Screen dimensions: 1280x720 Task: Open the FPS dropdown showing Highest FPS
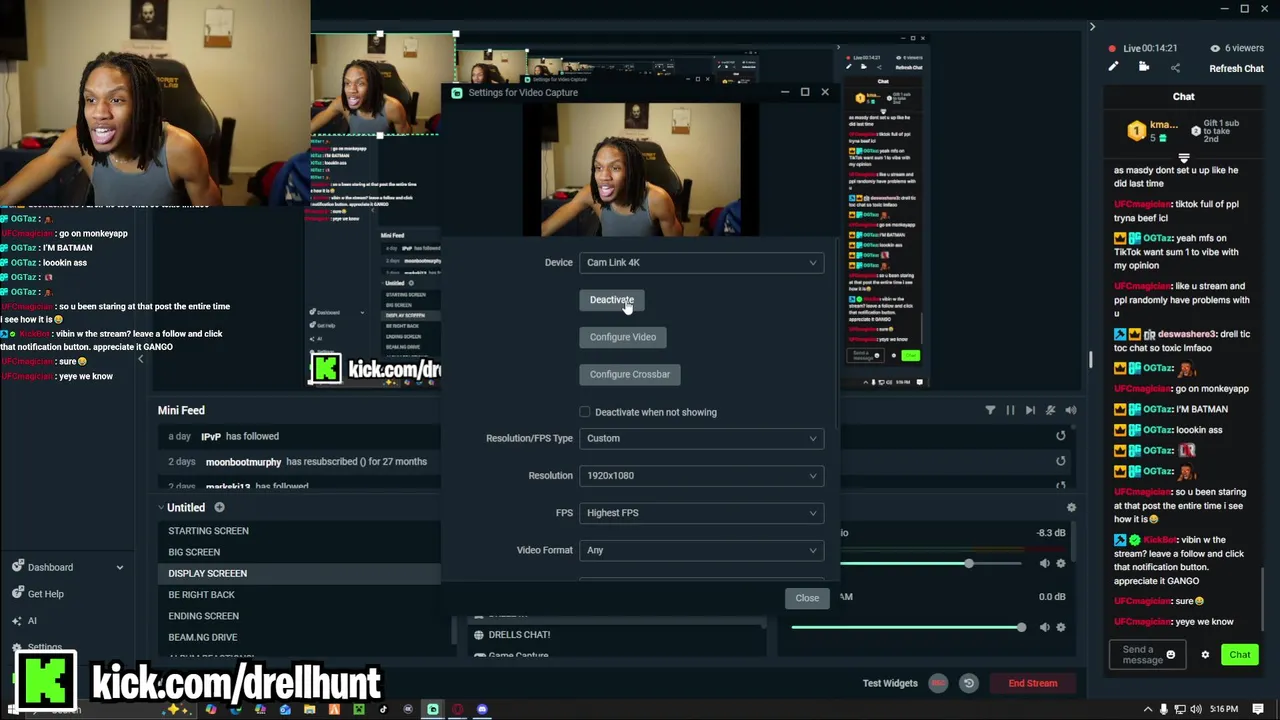tap(701, 512)
